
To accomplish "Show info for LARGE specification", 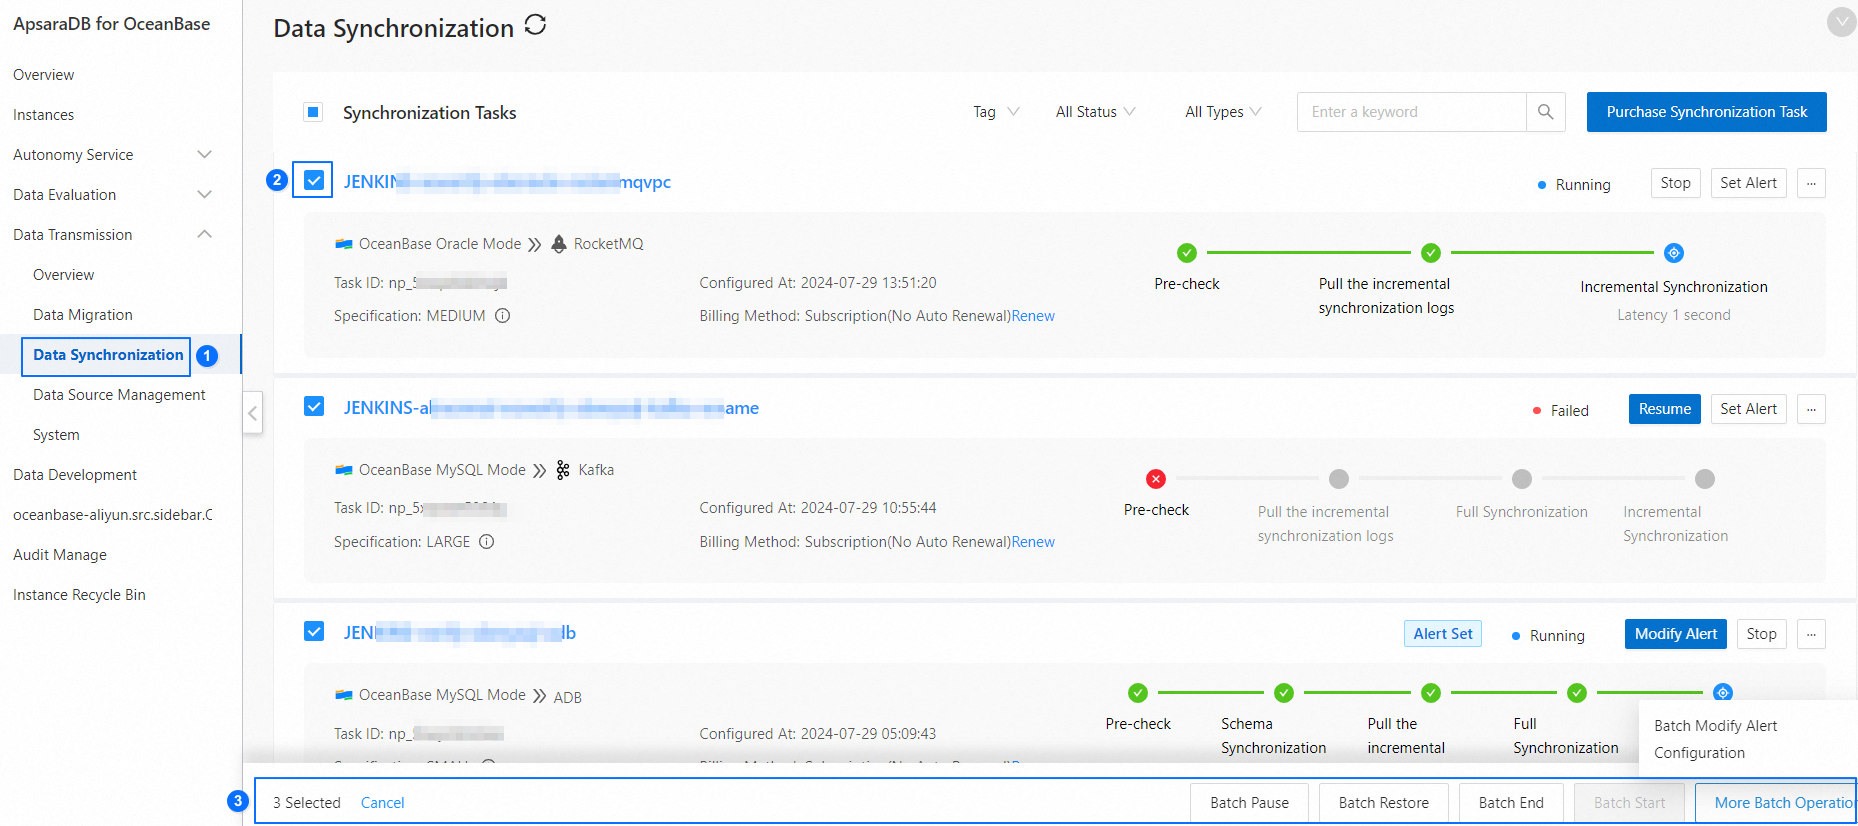I will pyautogui.click(x=487, y=542).
